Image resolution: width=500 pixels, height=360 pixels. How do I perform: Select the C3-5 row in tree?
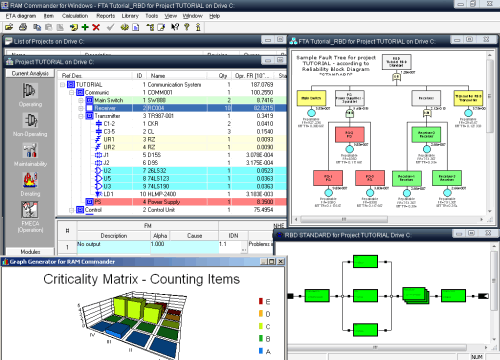pos(172,132)
